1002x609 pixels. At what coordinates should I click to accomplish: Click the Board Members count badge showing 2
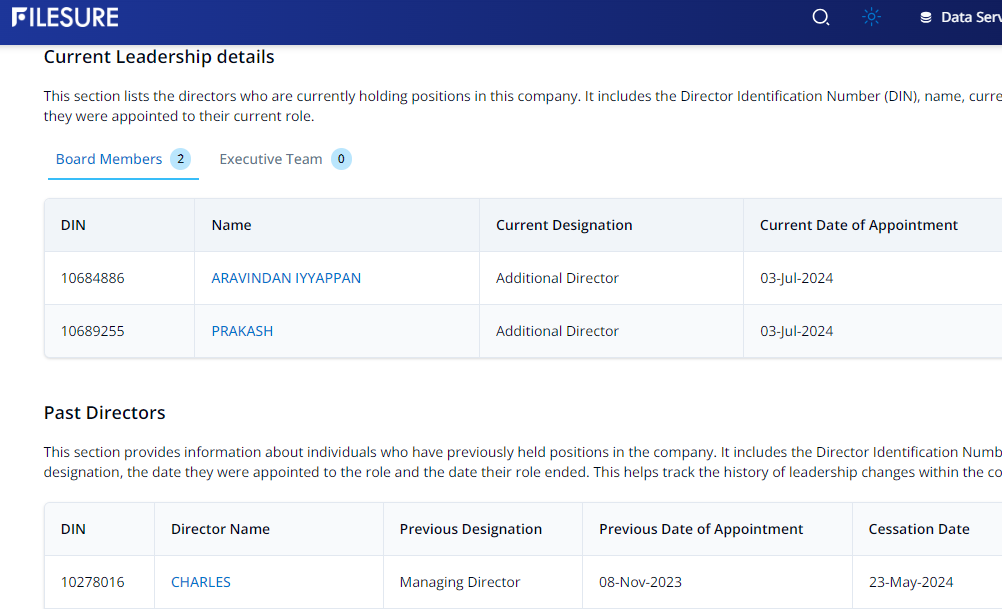[x=180, y=159]
